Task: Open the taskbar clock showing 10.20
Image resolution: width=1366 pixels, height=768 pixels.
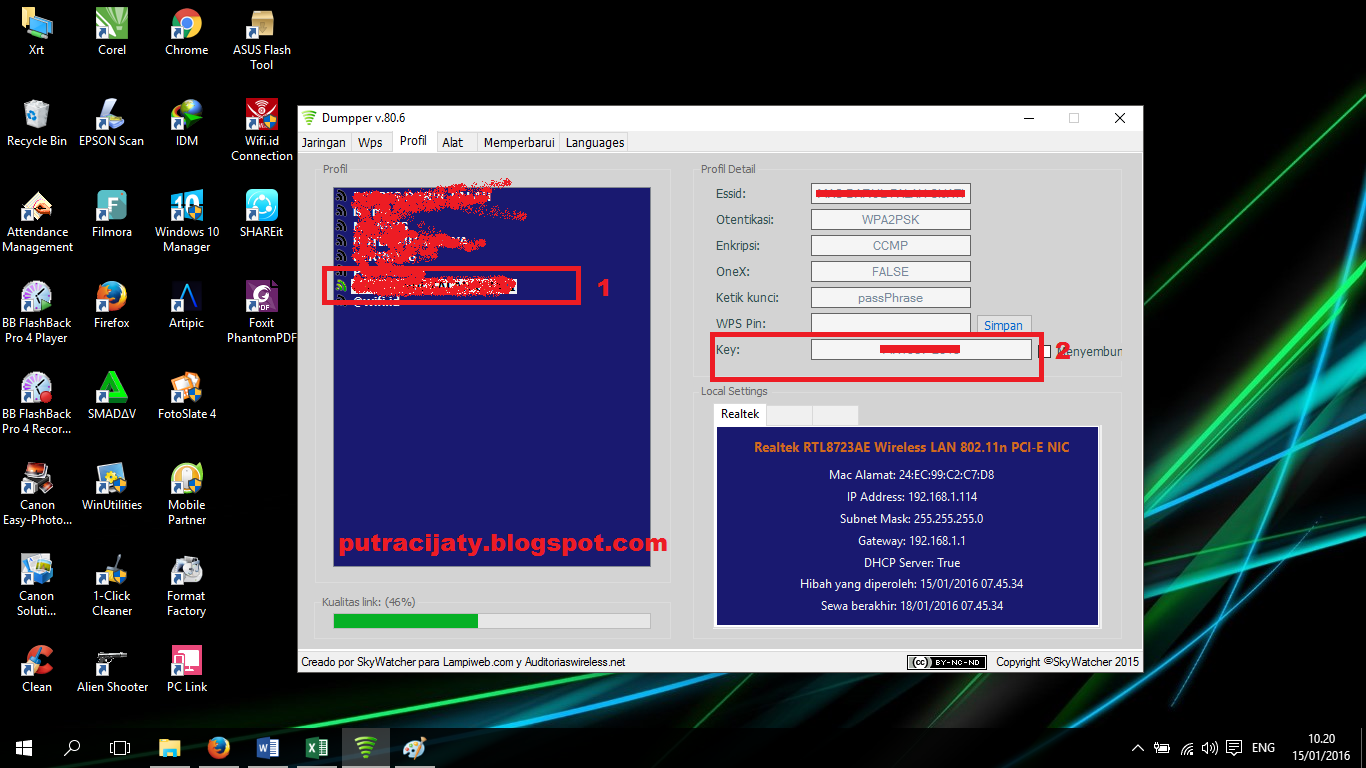Action: tap(1320, 748)
